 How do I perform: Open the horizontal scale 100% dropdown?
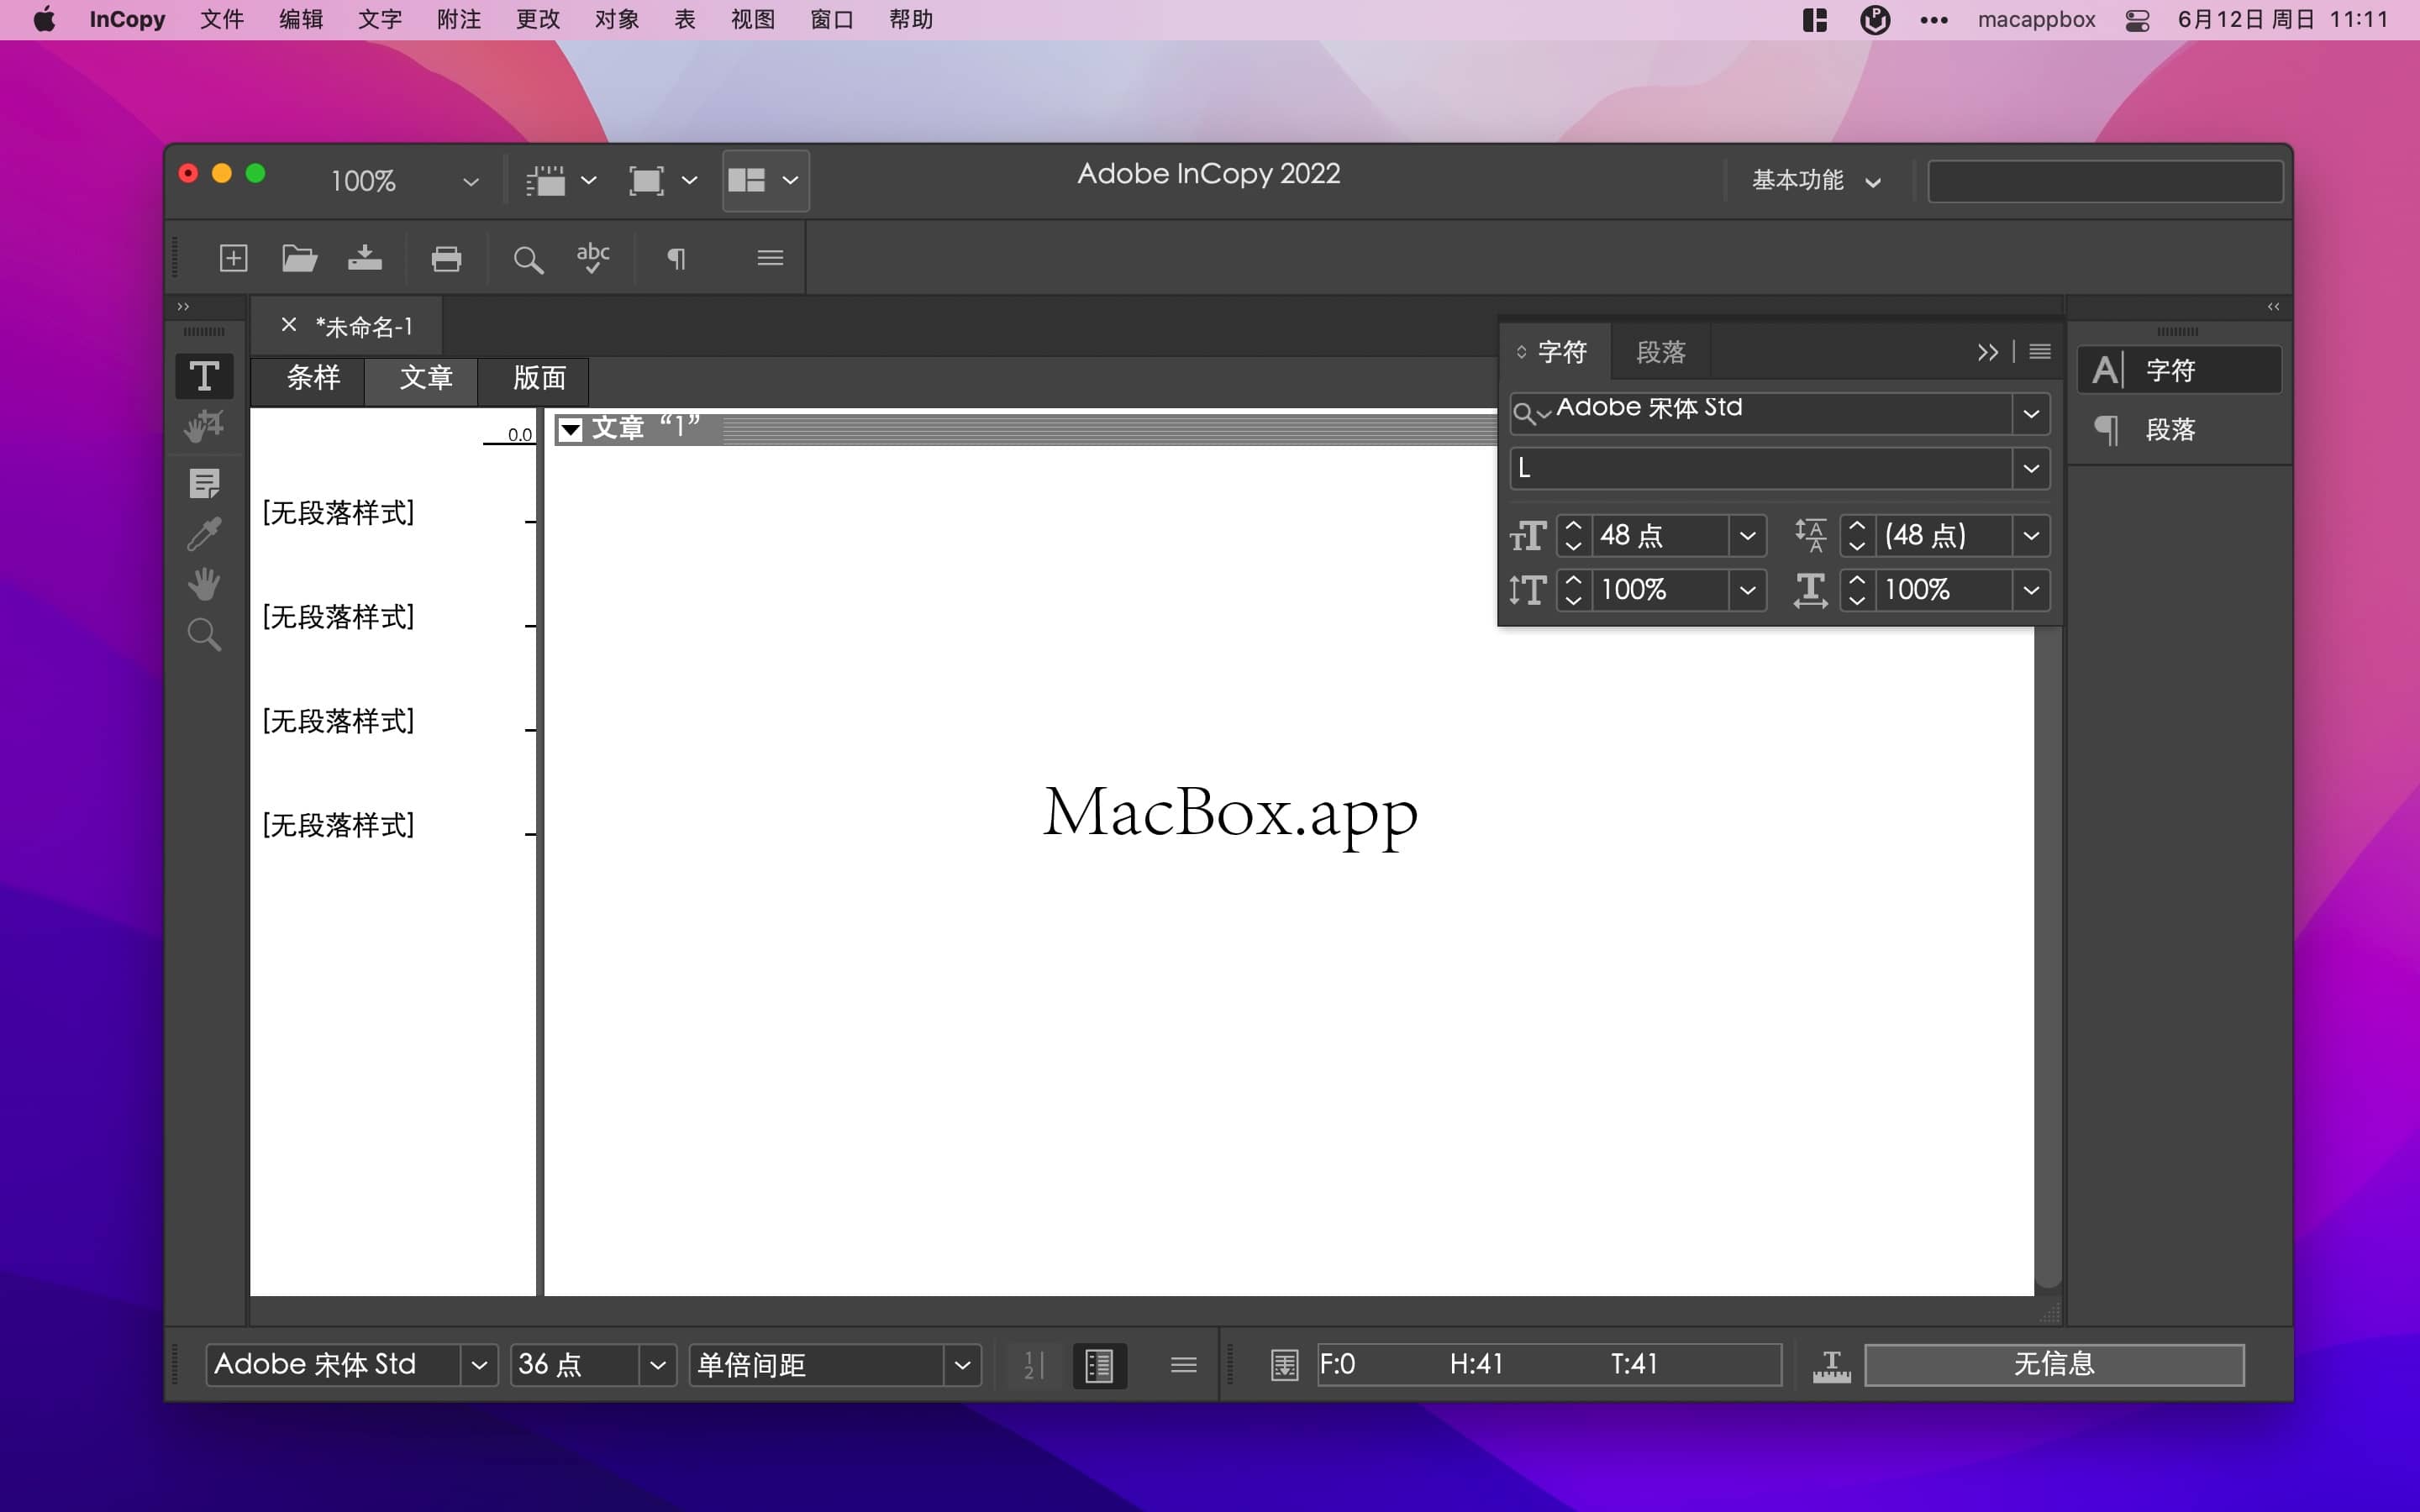tap(2031, 590)
